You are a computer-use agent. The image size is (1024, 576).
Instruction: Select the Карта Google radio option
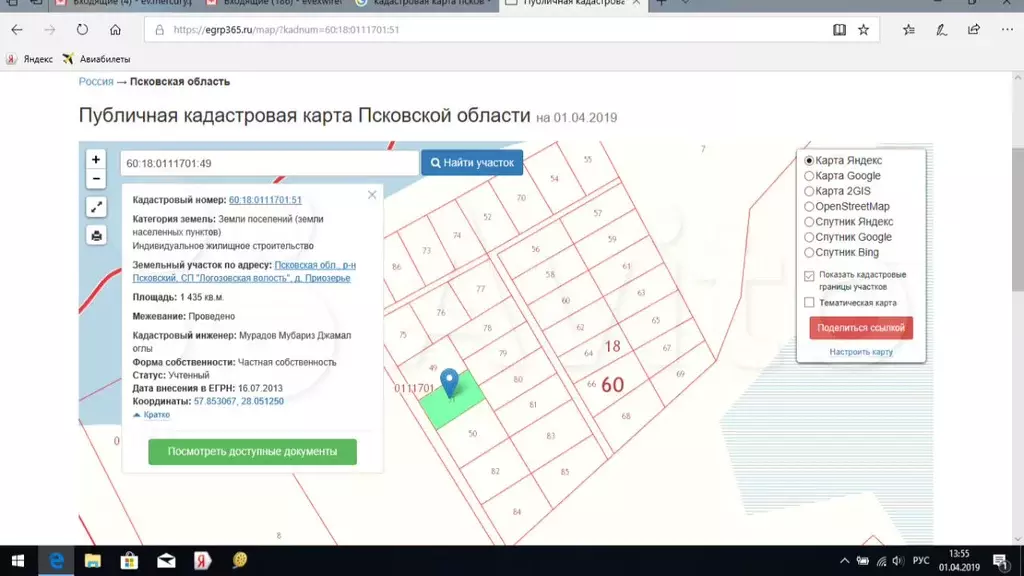810,176
